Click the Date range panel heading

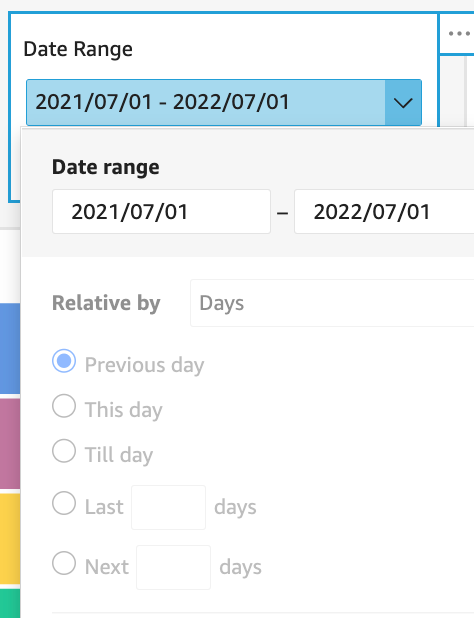point(106,167)
